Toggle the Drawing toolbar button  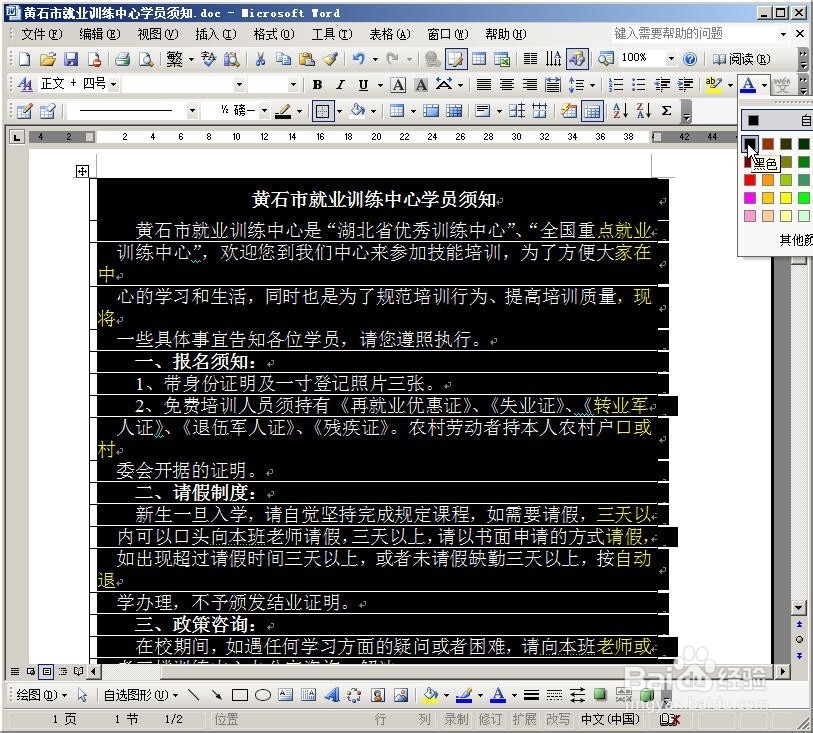click(577, 59)
